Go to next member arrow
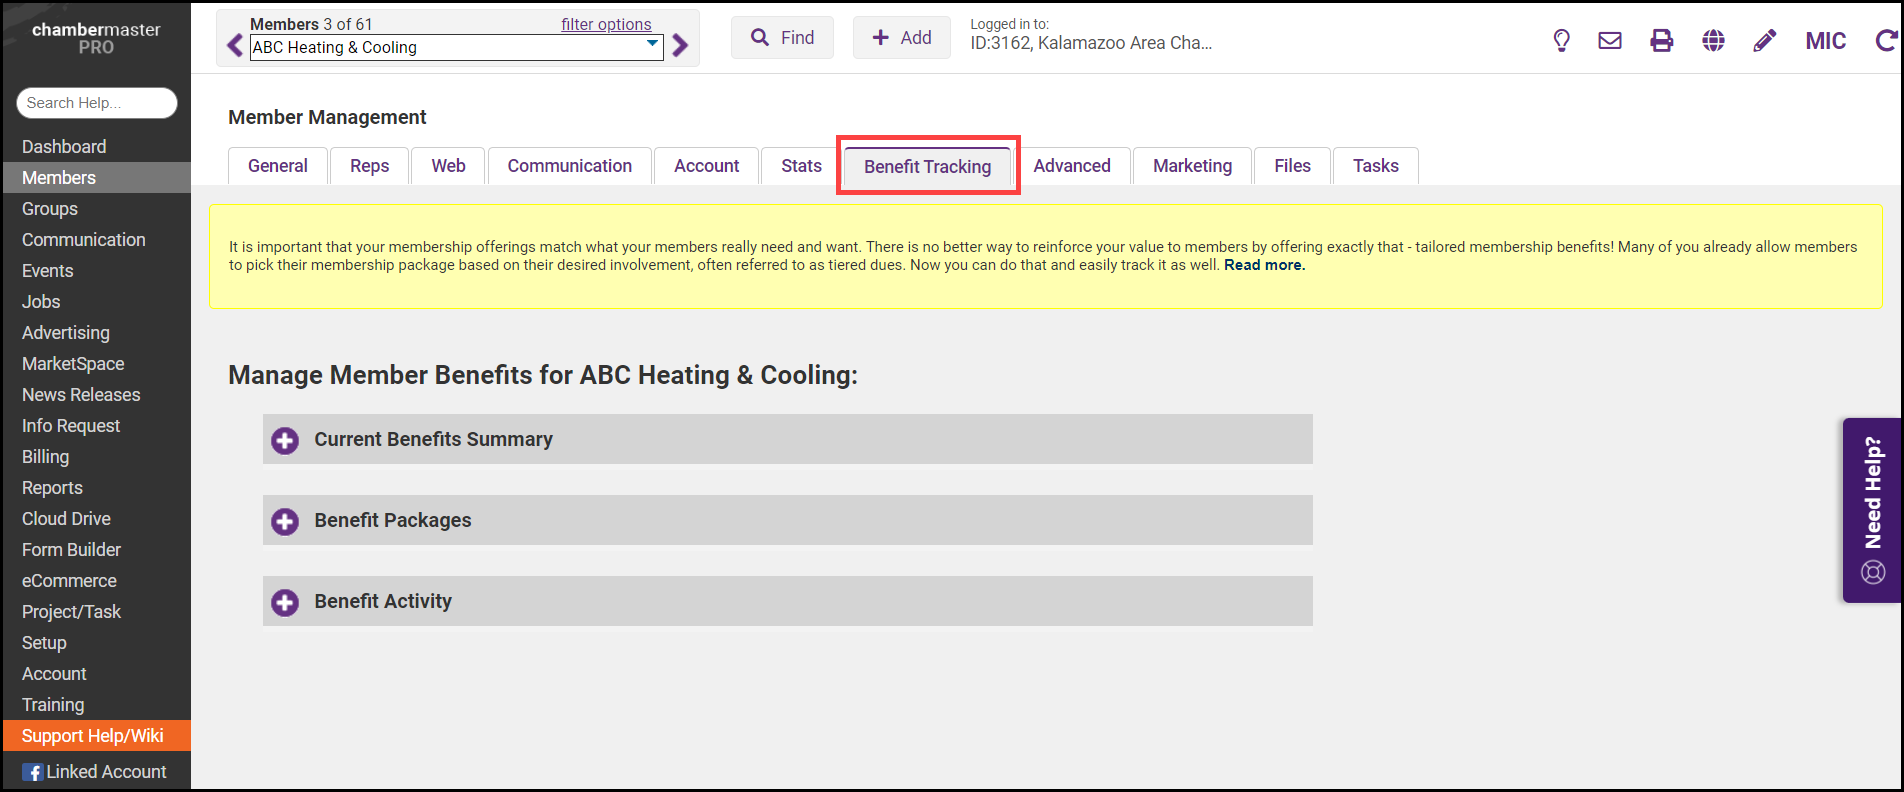Viewport: 1904px width, 792px height. tap(681, 46)
